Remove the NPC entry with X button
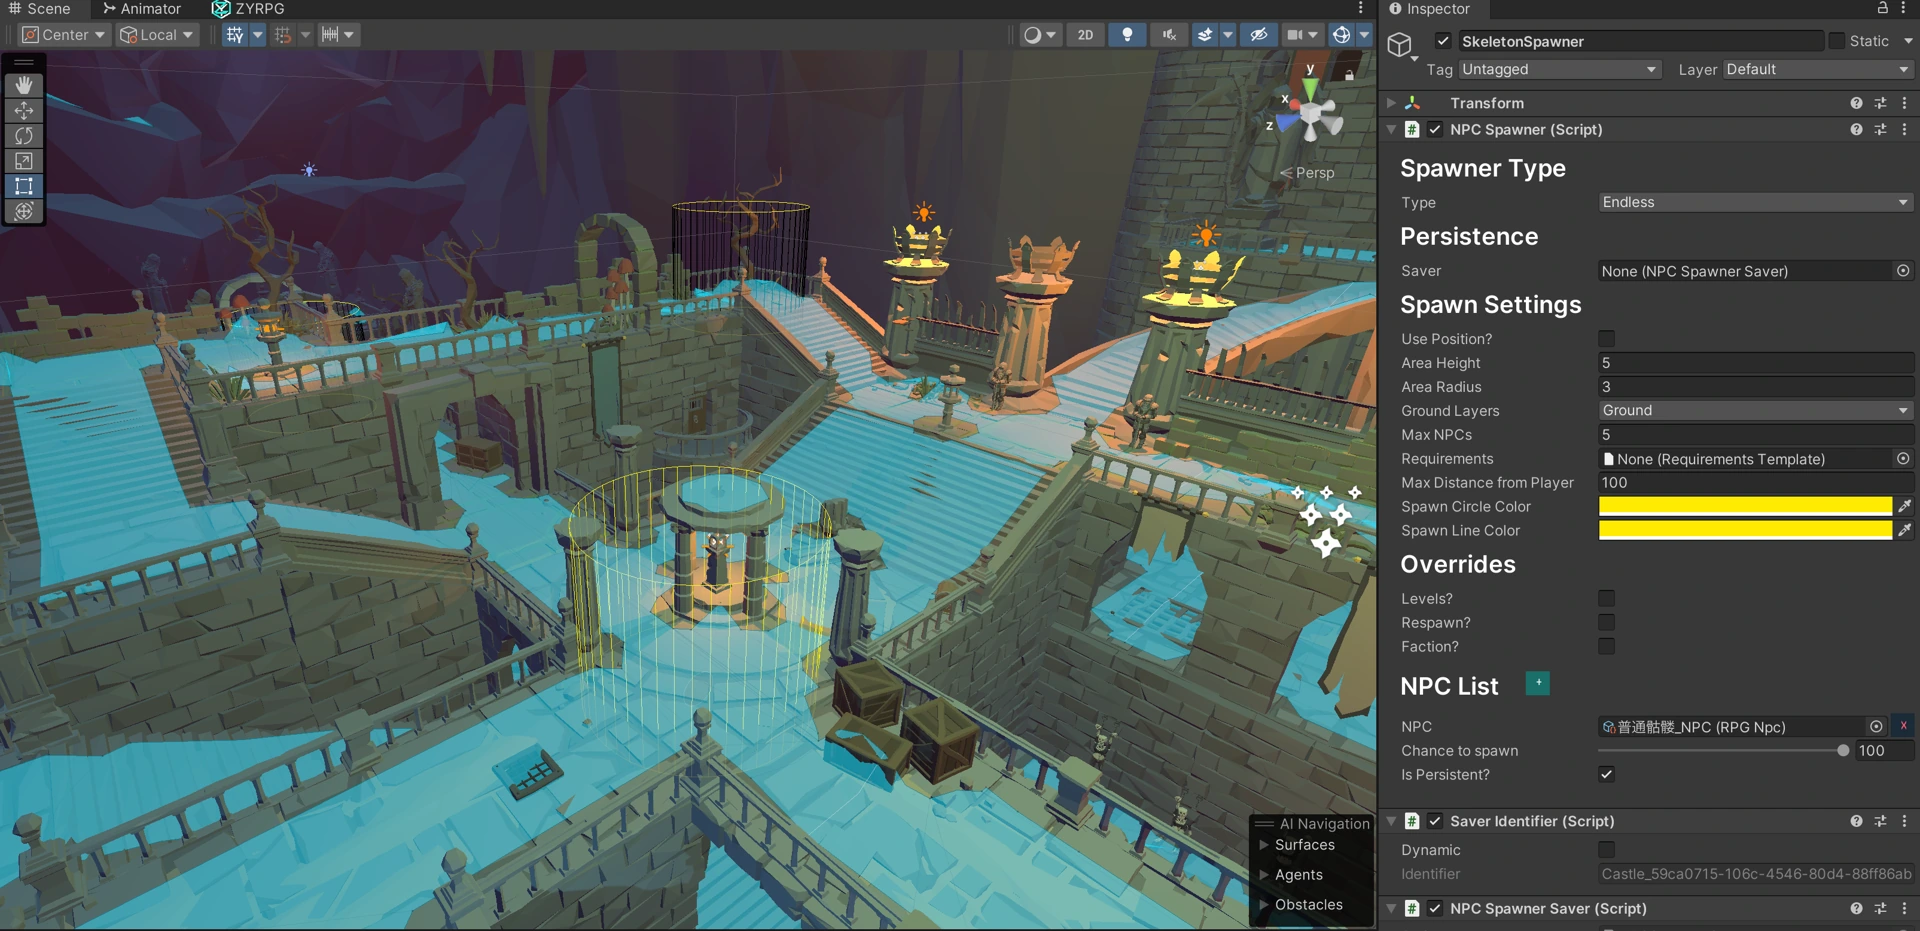 [1904, 726]
